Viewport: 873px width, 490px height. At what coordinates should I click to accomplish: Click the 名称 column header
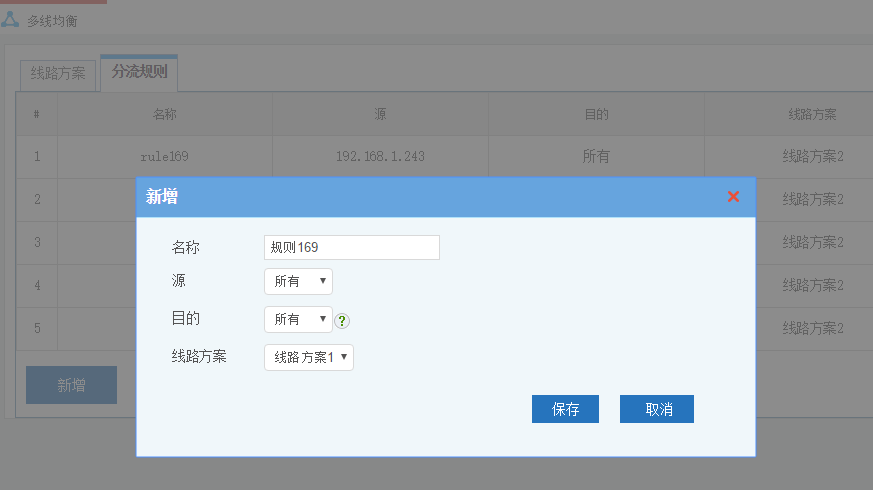pyautogui.click(x=165, y=114)
